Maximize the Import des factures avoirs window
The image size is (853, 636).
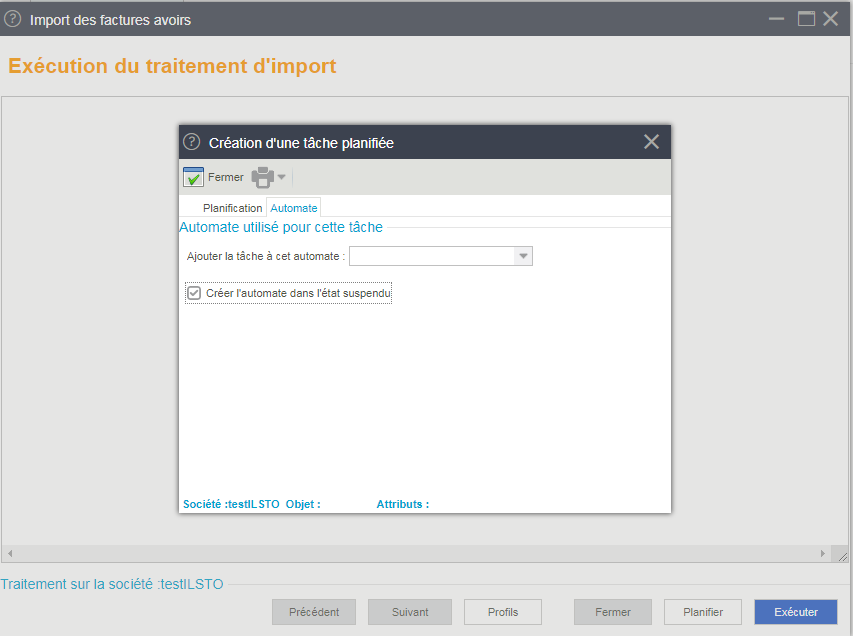click(806, 19)
